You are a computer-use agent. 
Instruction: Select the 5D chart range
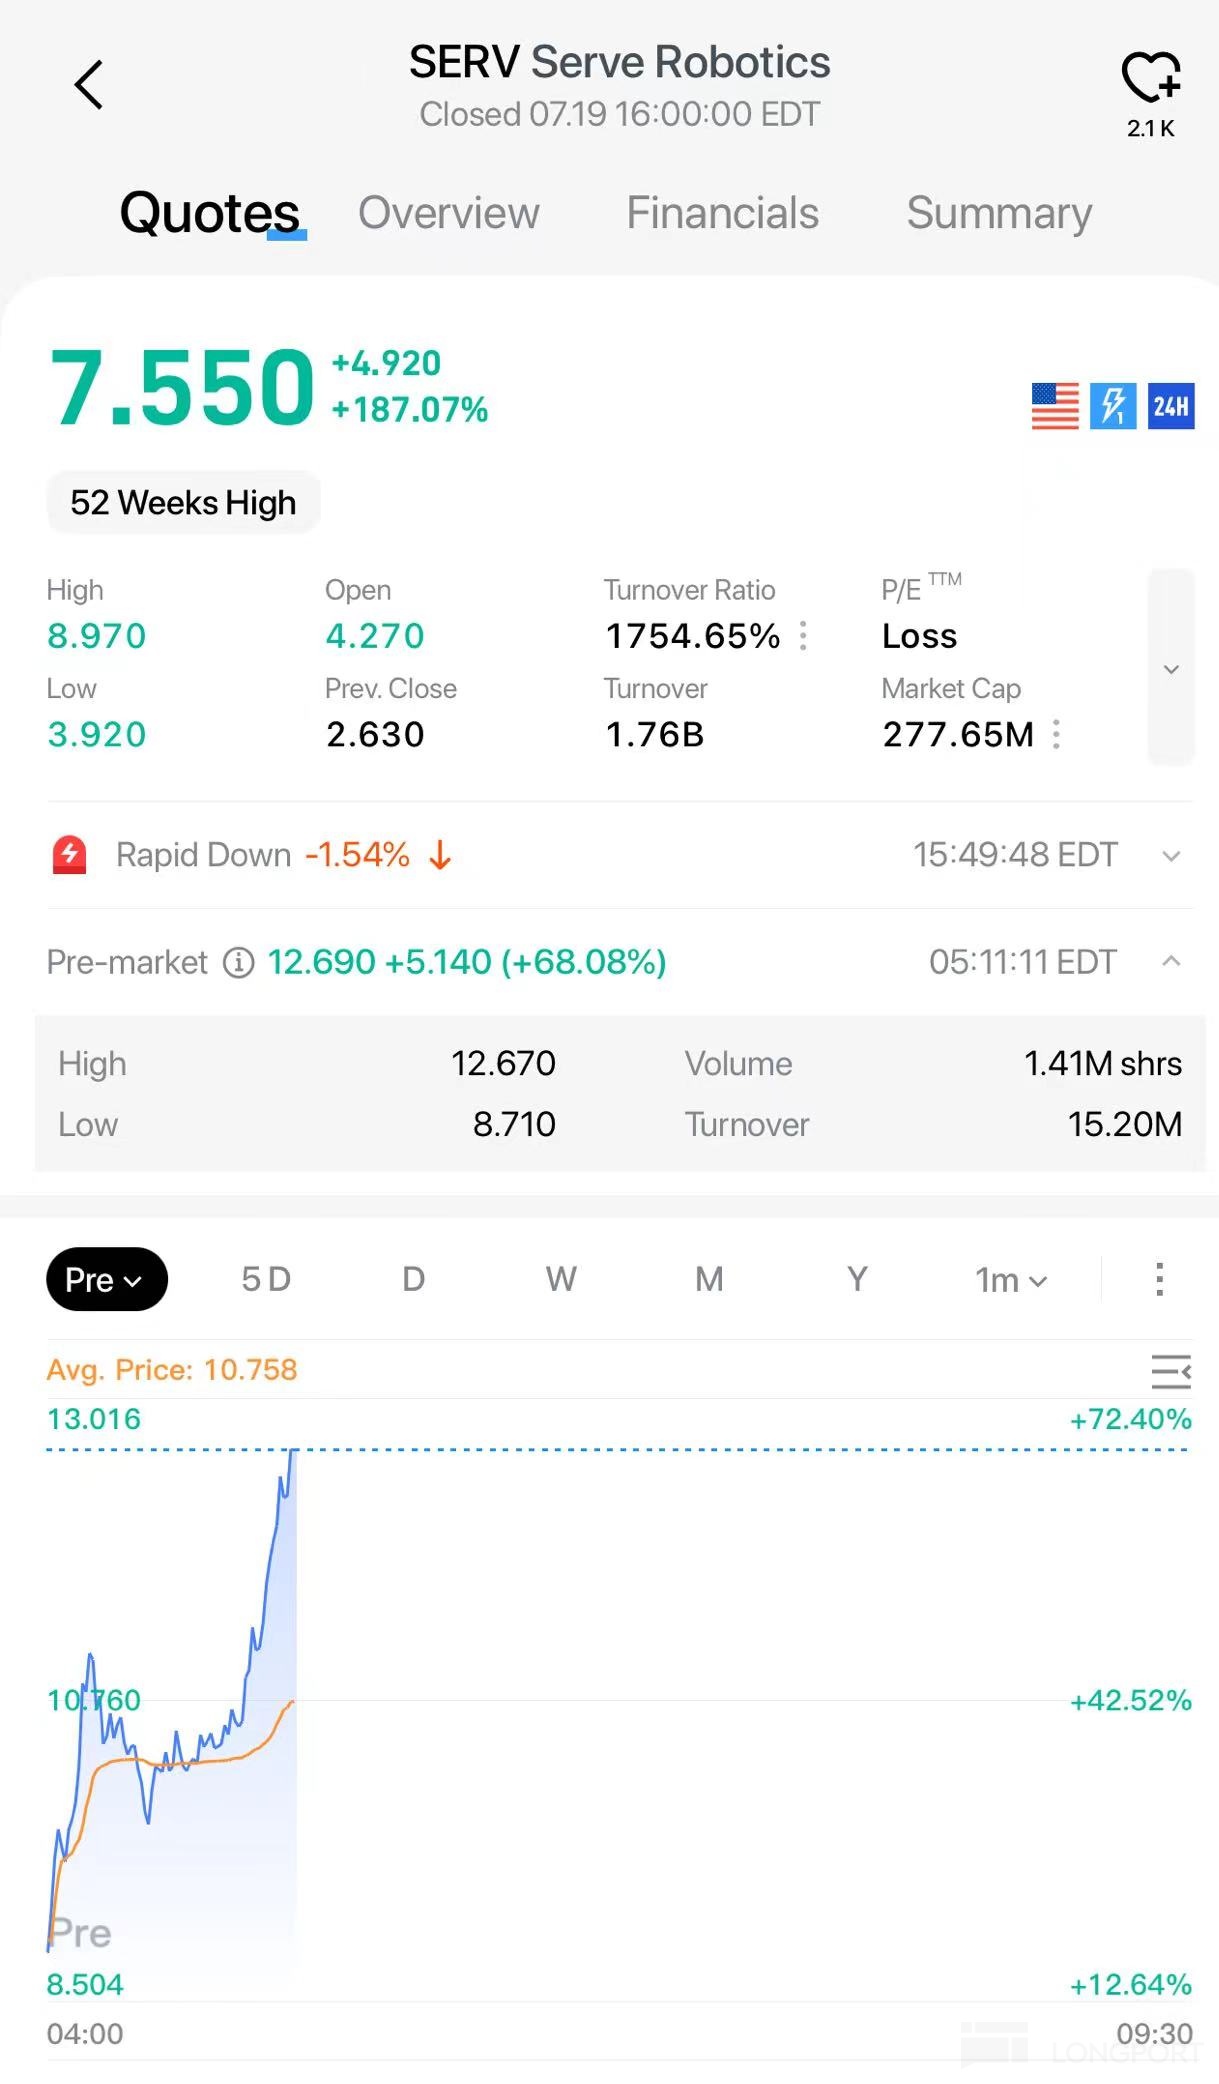click(266, 1279)
